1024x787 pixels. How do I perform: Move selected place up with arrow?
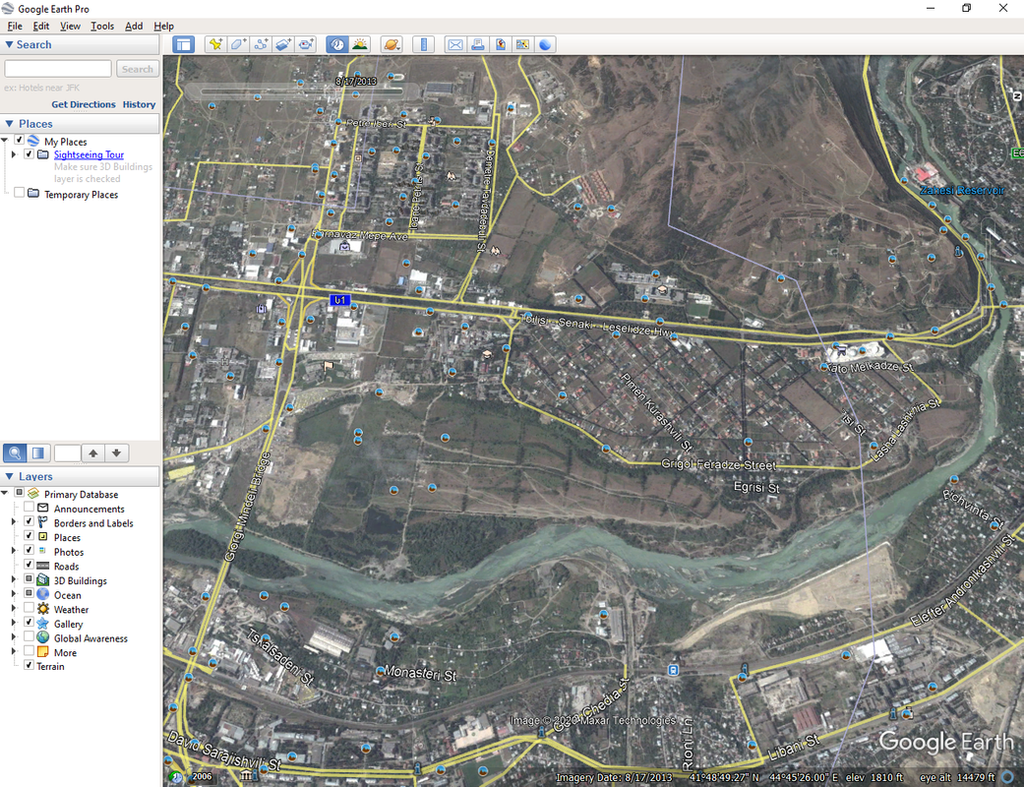tap(93, 453)
